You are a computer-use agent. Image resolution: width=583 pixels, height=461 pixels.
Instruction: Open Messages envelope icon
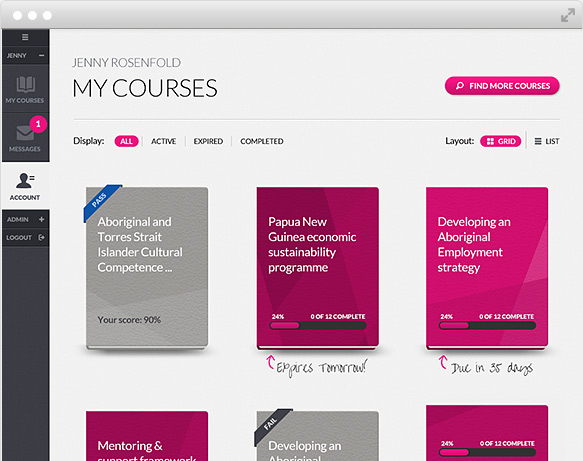coord(25,133)
